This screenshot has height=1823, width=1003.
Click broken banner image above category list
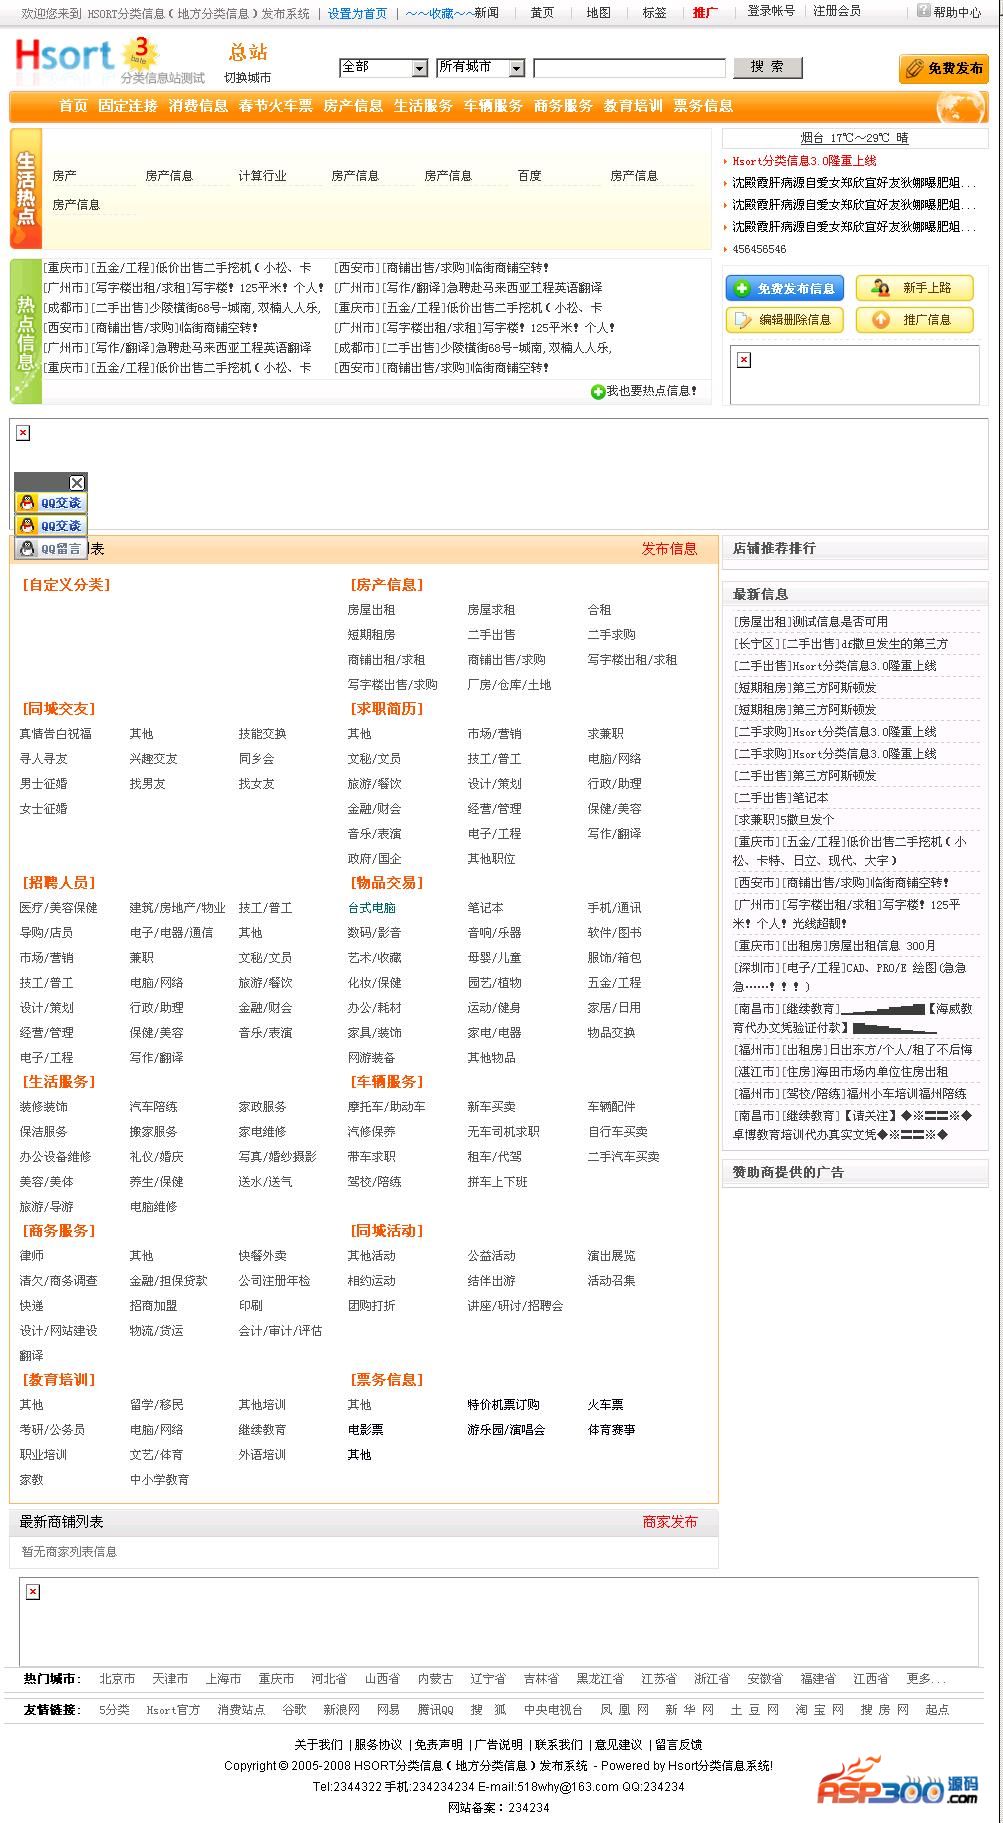tap(23, 433)
